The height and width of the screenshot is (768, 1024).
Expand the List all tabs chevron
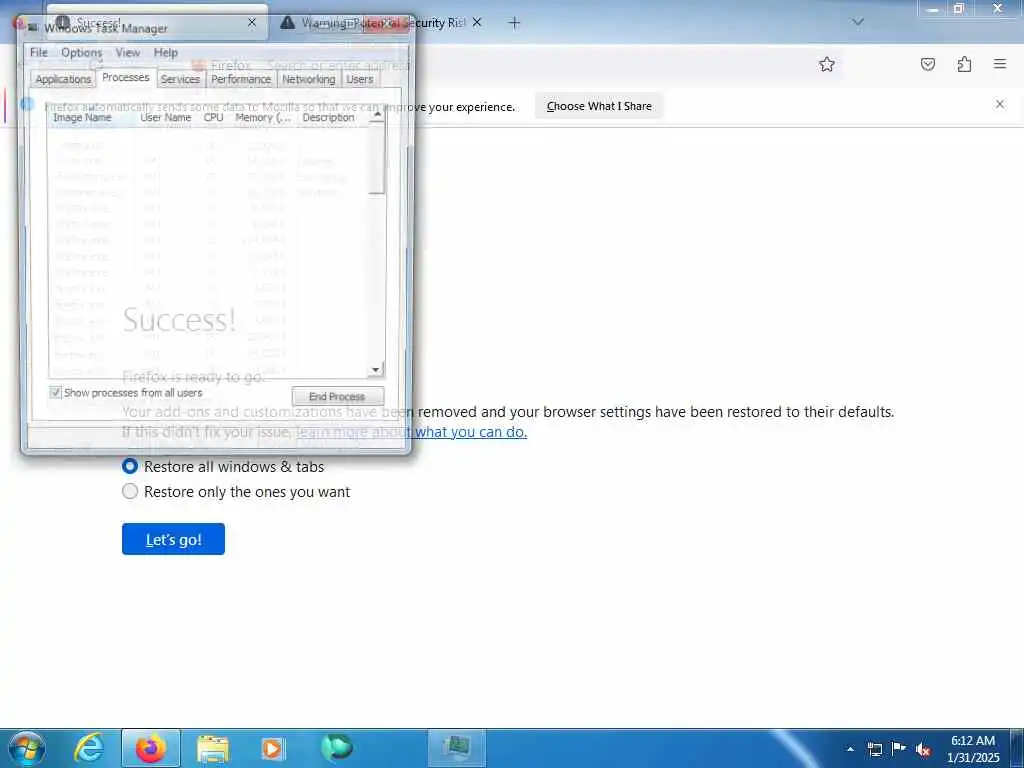858,22
